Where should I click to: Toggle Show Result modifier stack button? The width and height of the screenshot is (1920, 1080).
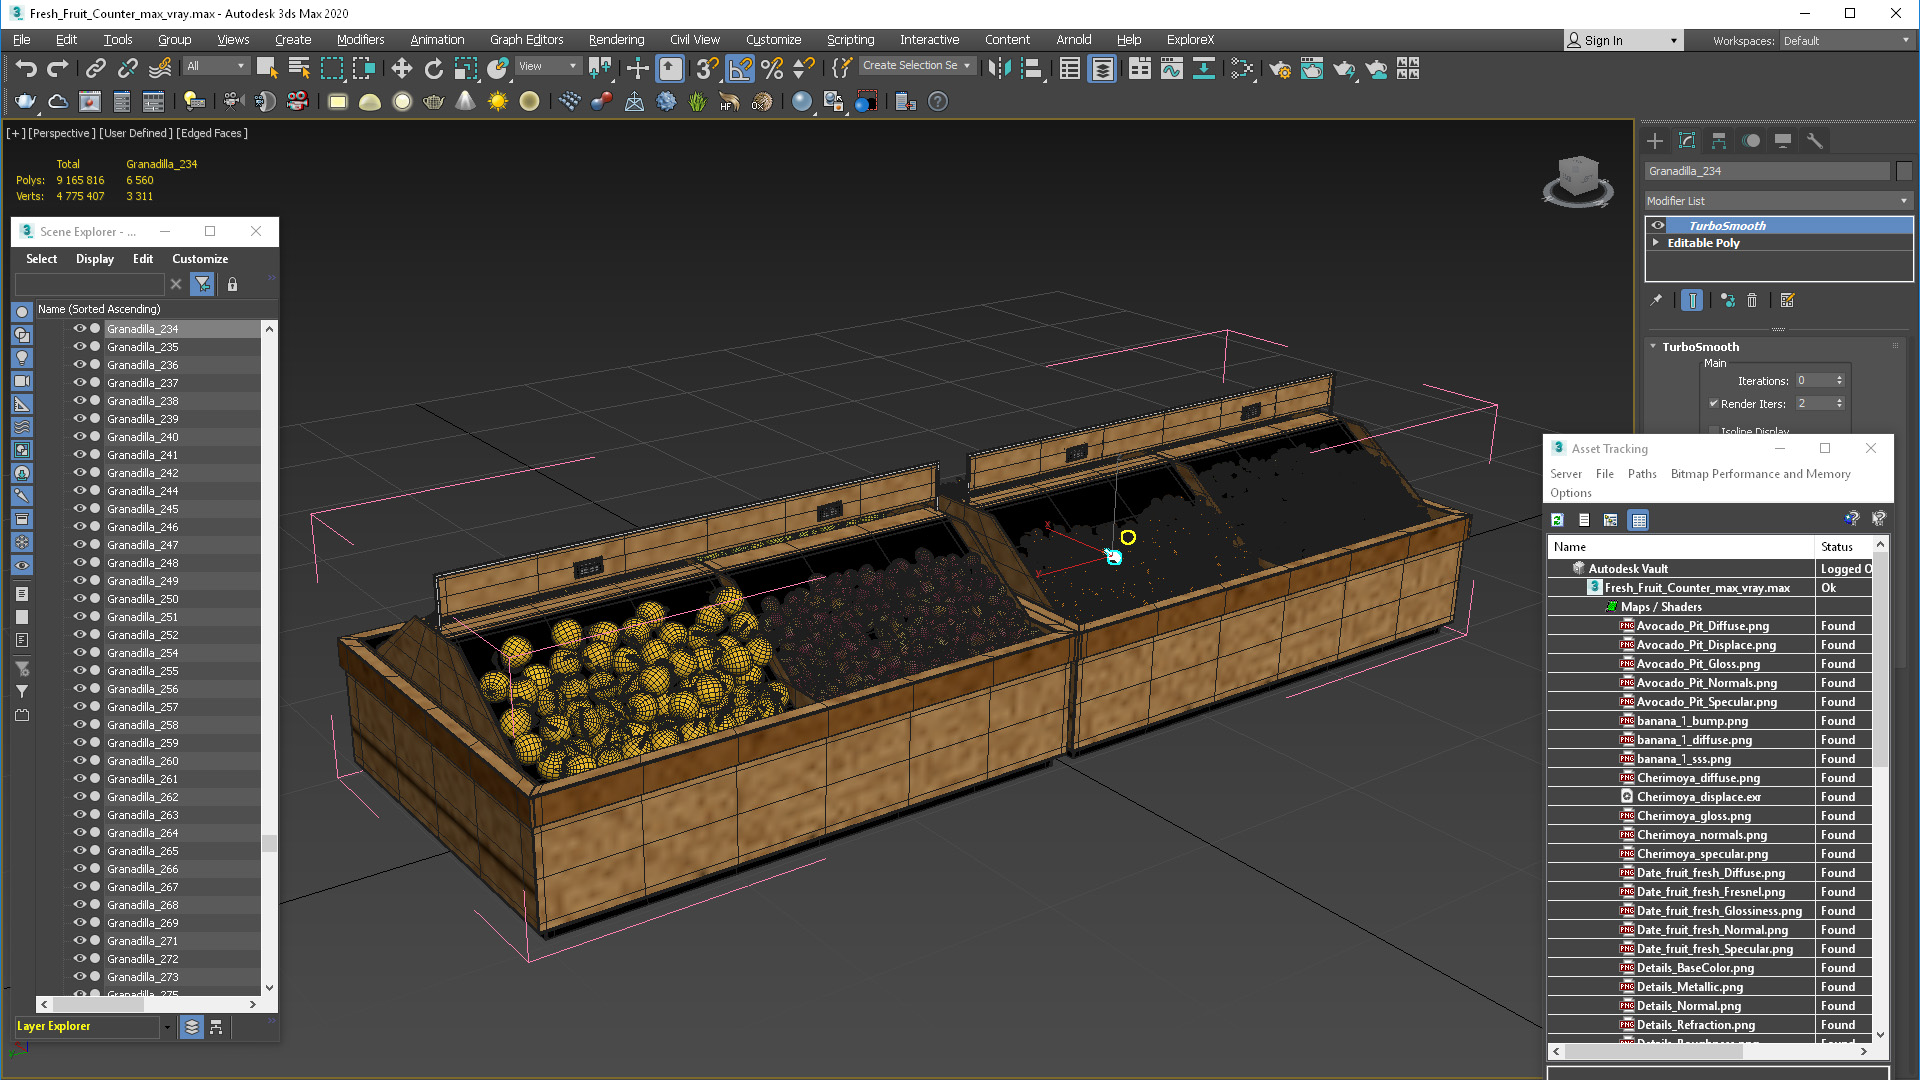[x=1692, y=300]
